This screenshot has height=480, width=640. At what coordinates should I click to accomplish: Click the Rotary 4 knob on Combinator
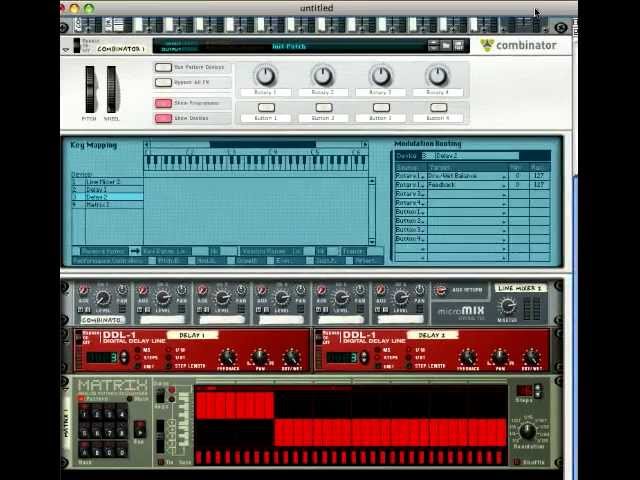pos(438,76)
